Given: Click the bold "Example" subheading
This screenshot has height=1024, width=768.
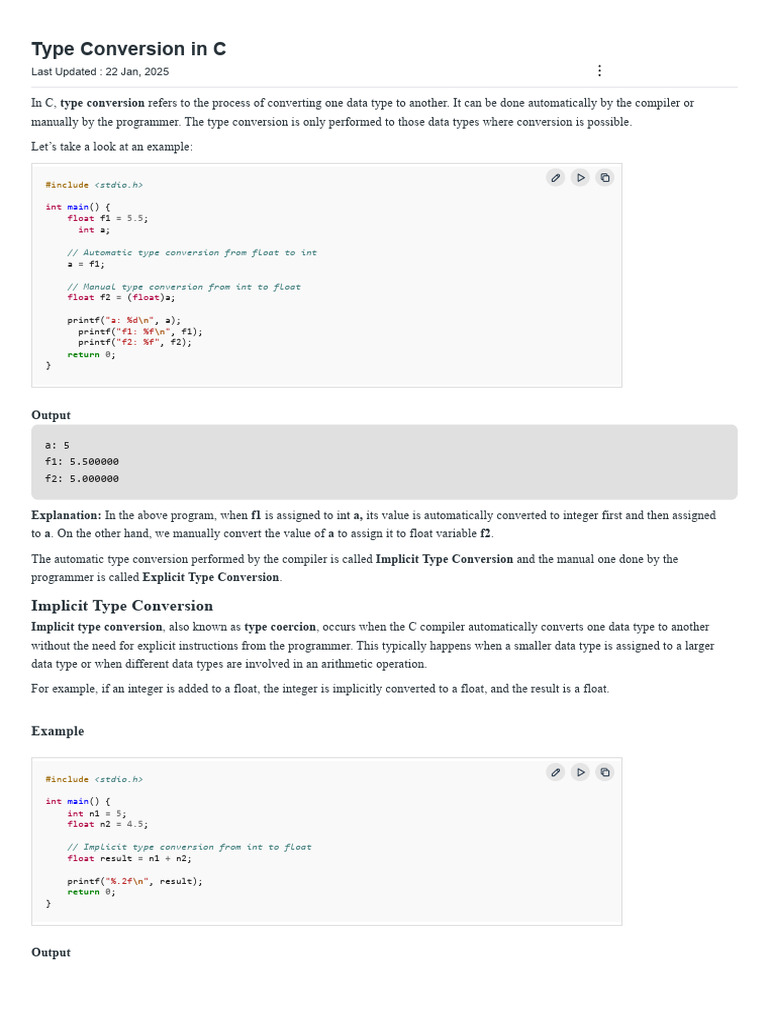Looking at the screenshot, I should [58, 731].
